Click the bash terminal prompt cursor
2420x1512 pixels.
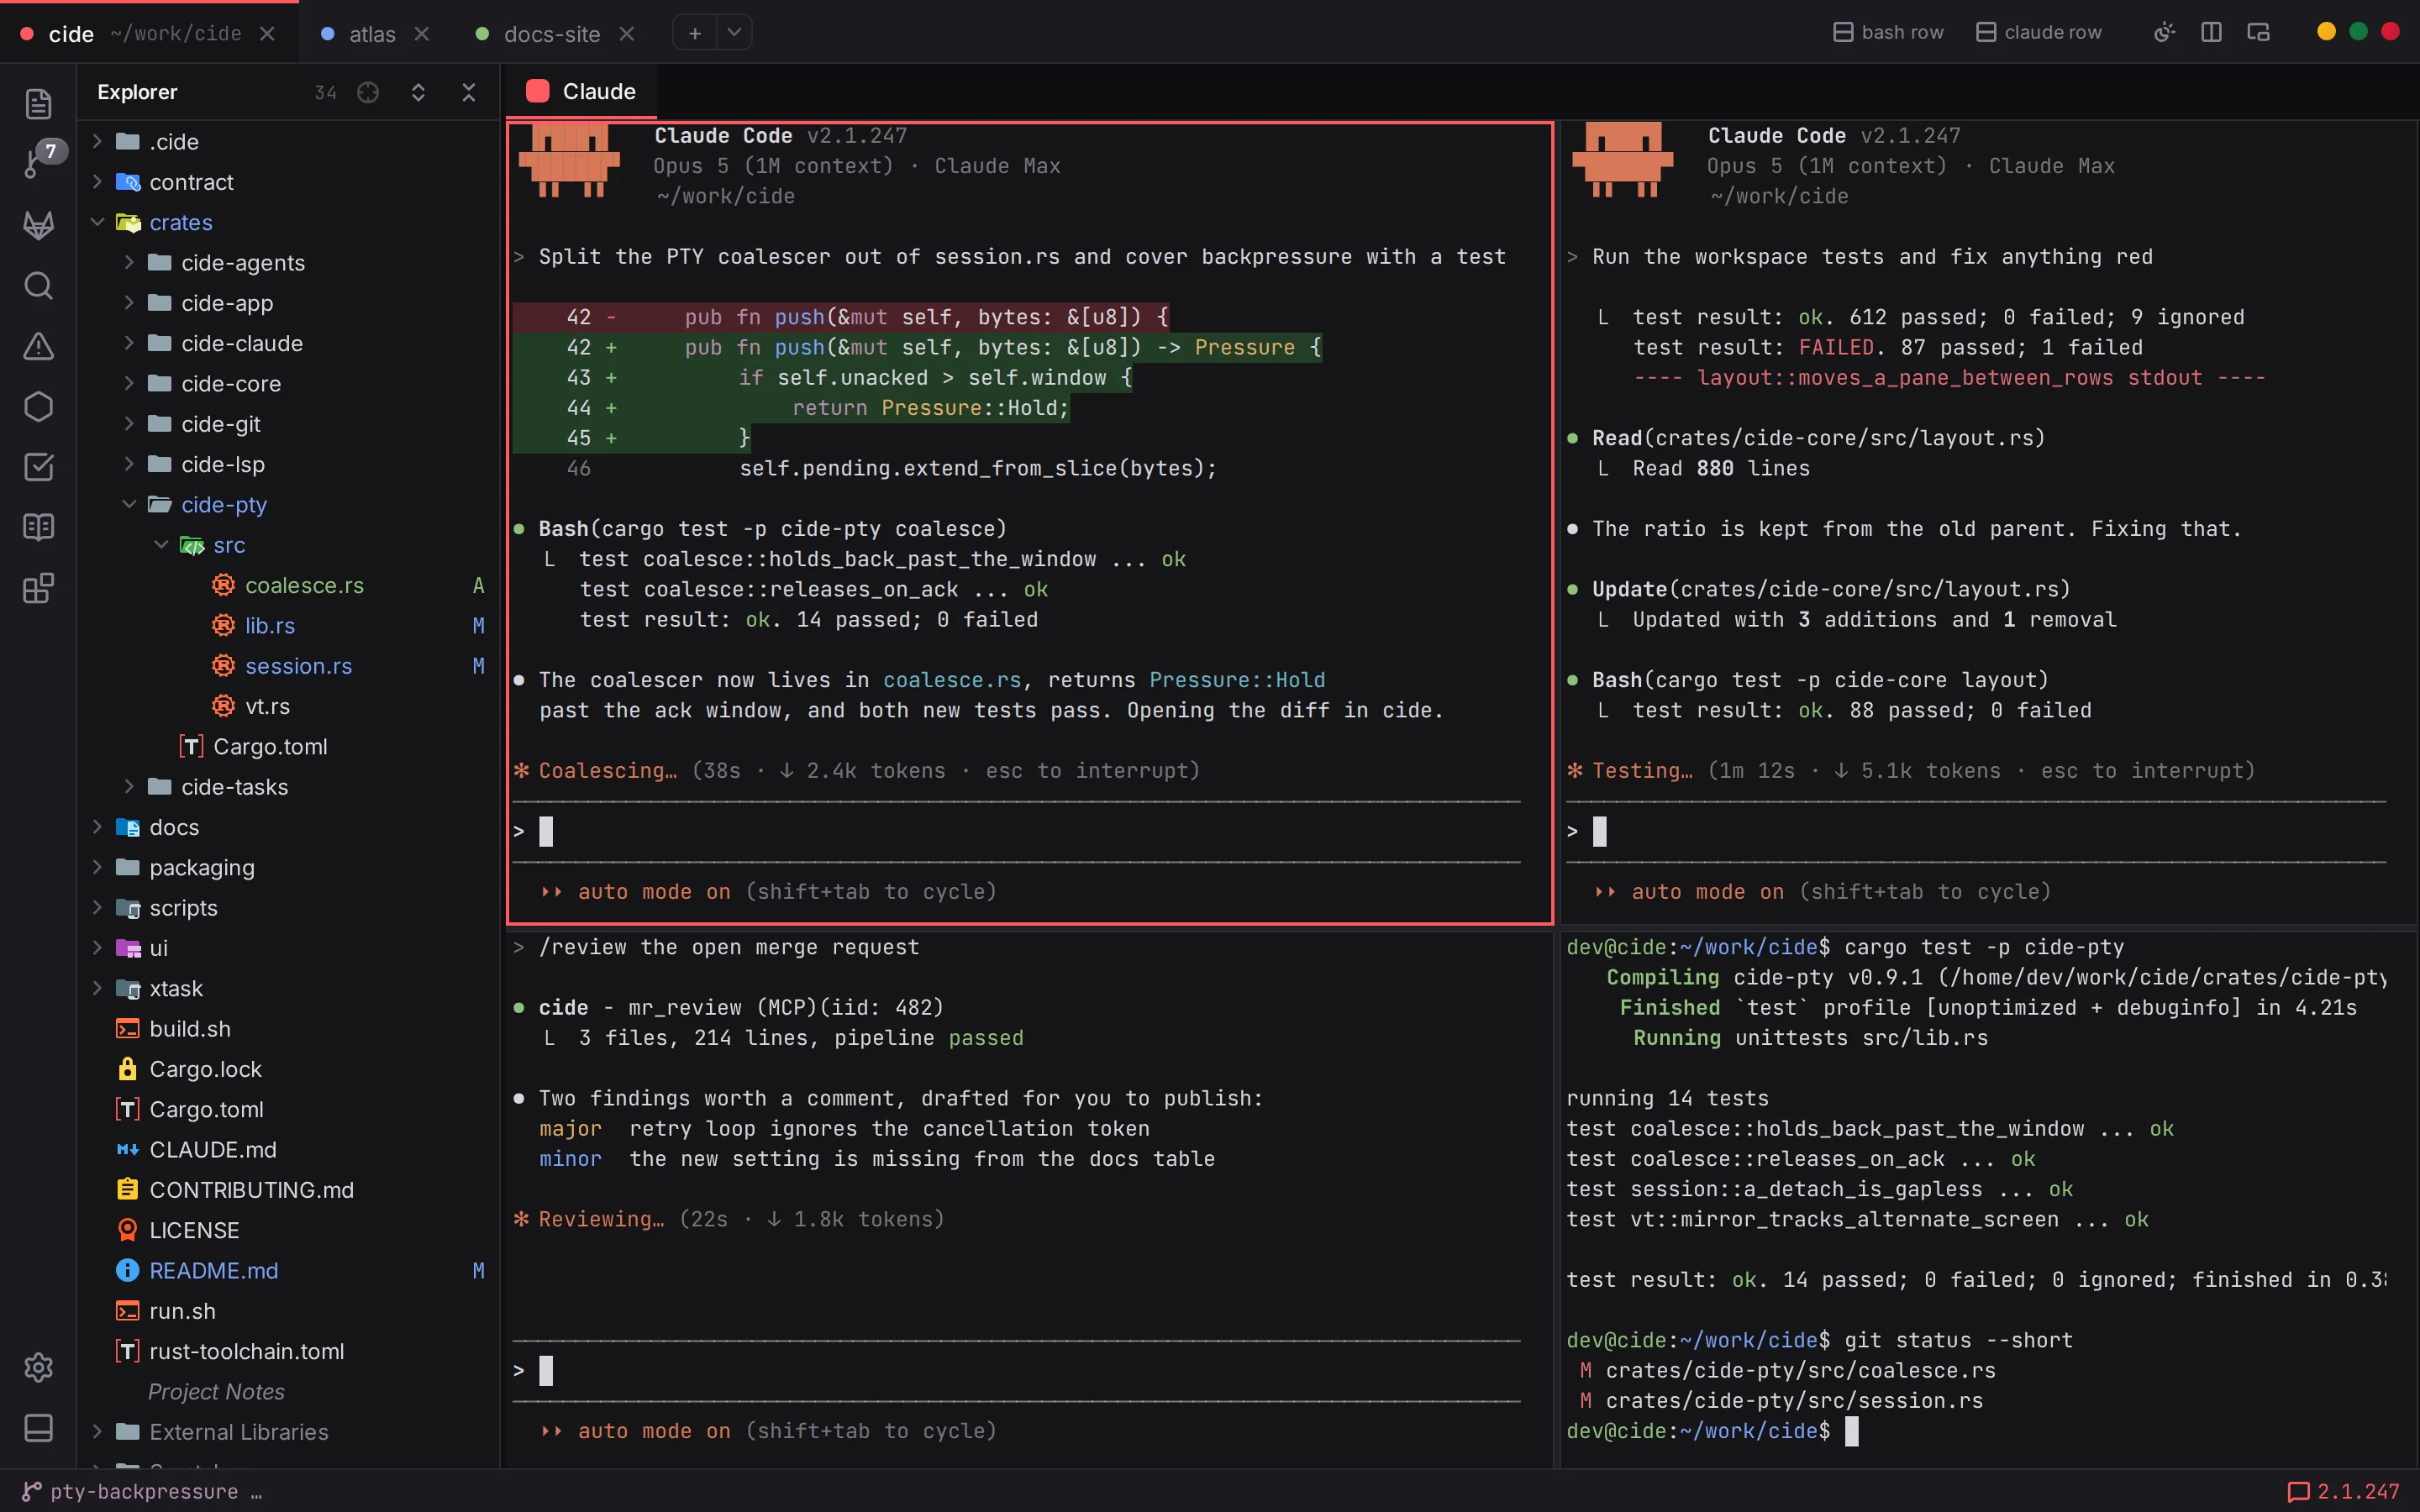[1851, 1431]
